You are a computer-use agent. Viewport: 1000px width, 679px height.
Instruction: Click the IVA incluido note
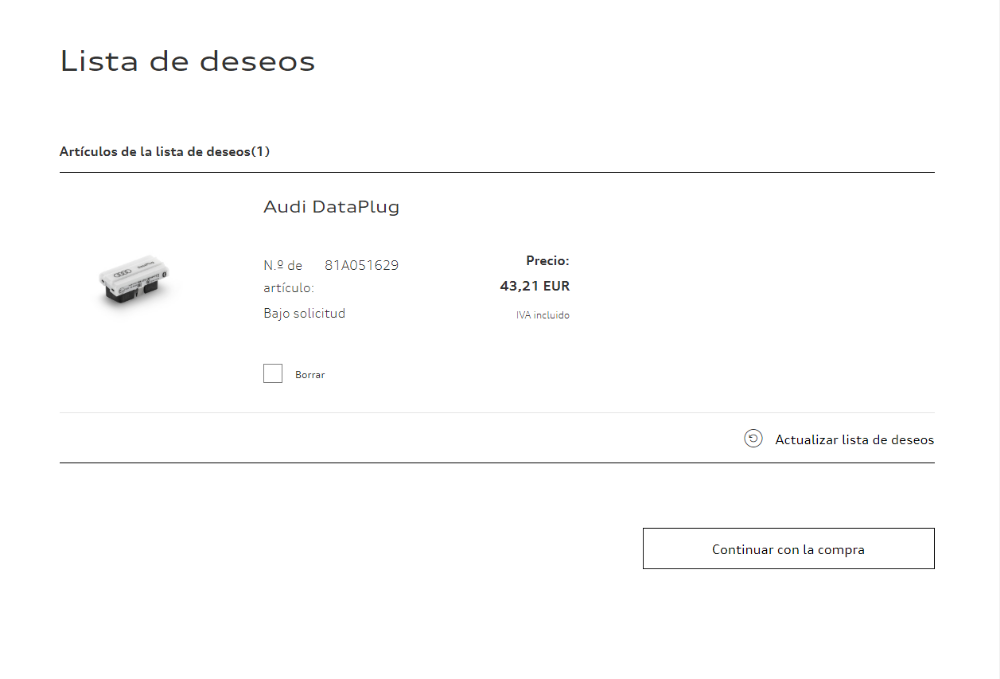point(543,315)
